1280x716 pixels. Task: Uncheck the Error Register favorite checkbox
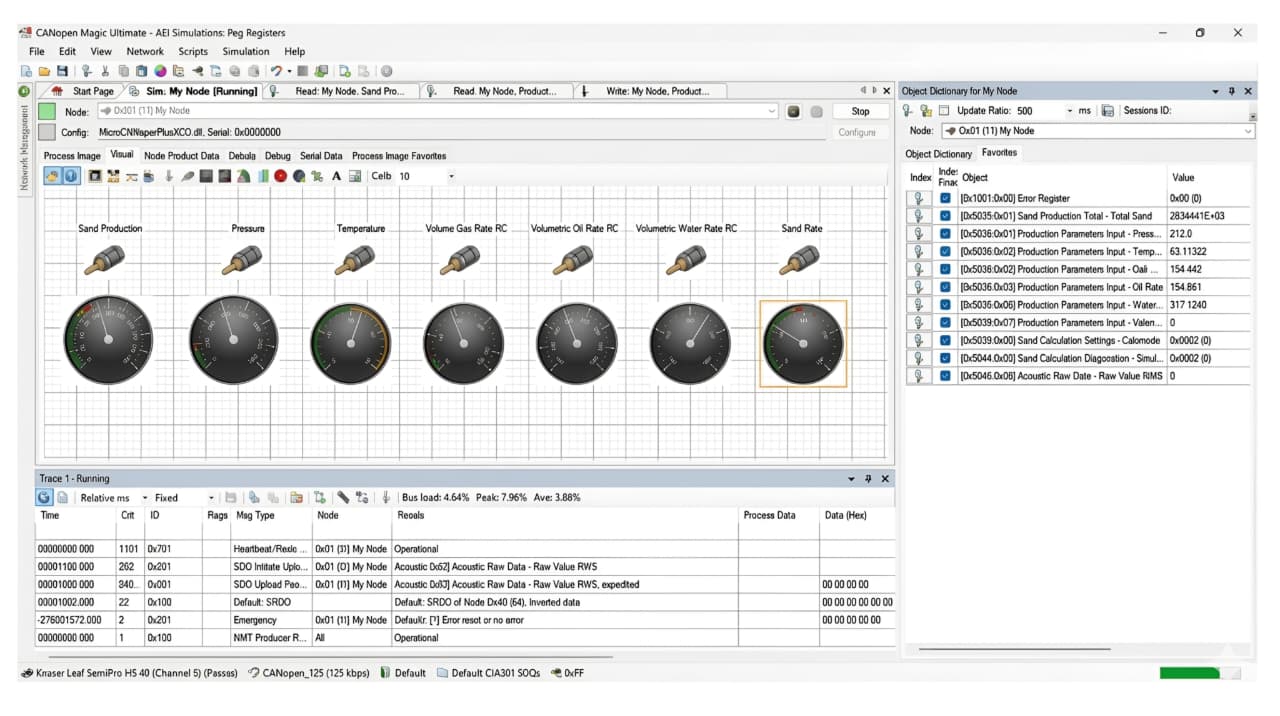coord(945,198)
